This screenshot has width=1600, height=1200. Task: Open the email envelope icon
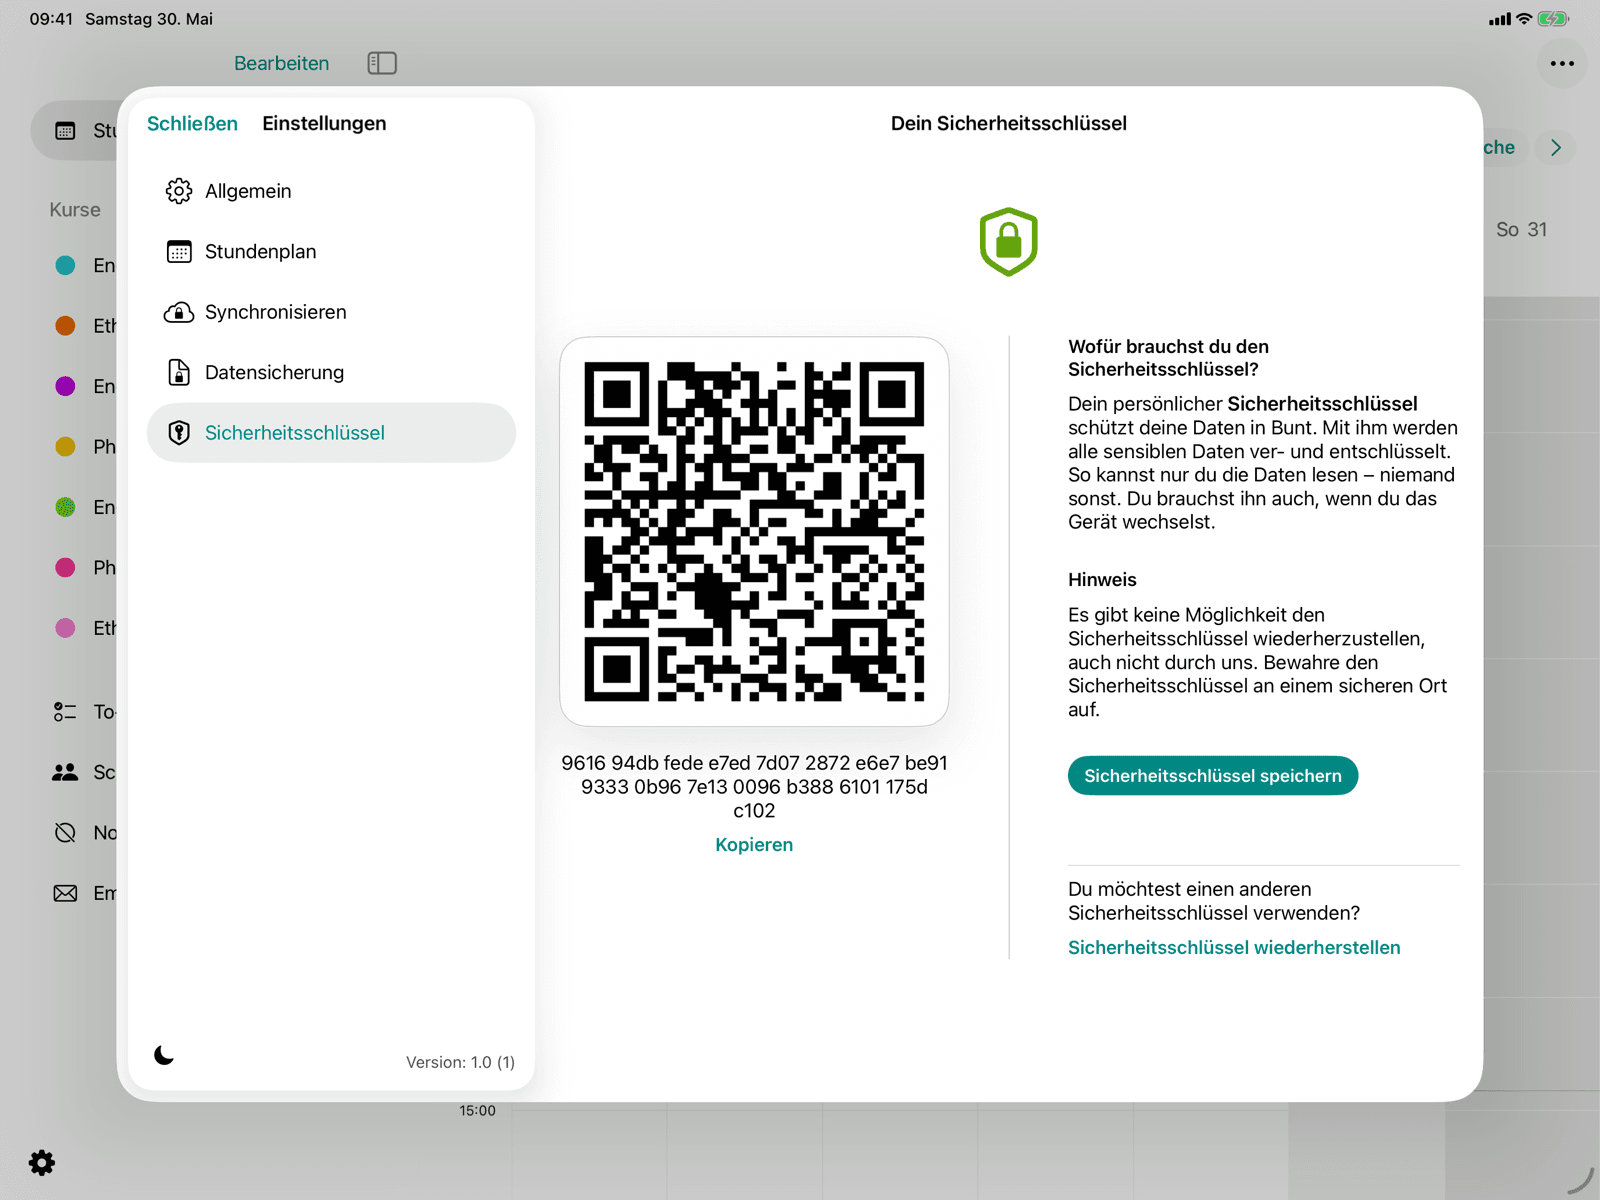(65, 893)
